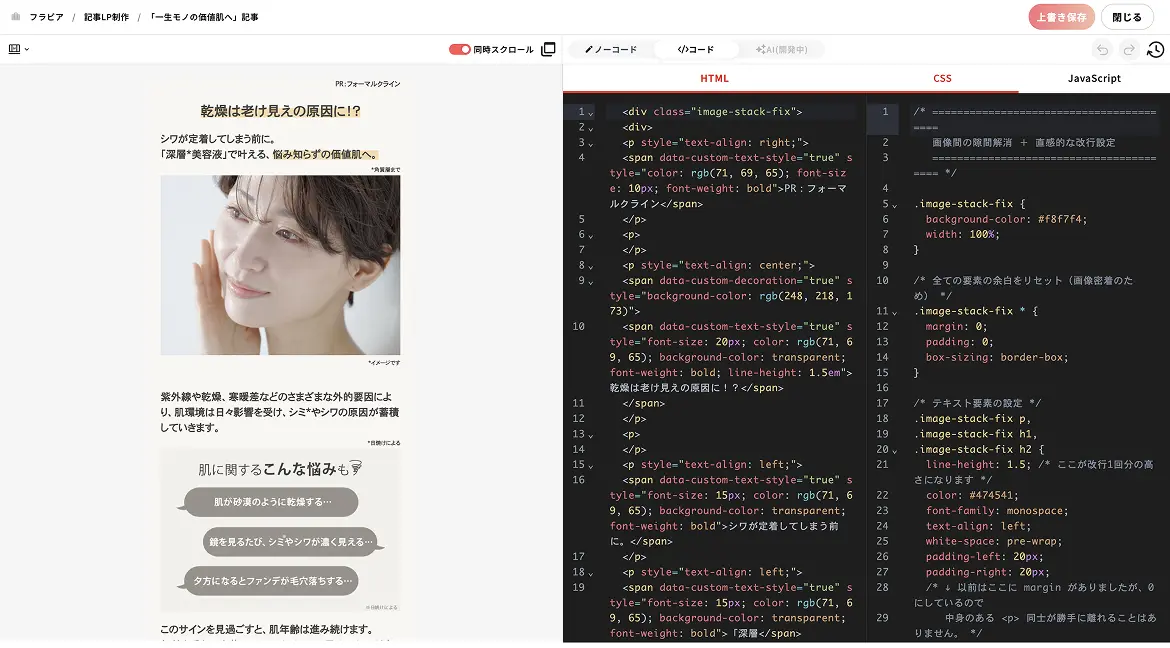
Task: Select the pencil icon on ノーコード
Action: pyautogui.click(x=589, y=48)
